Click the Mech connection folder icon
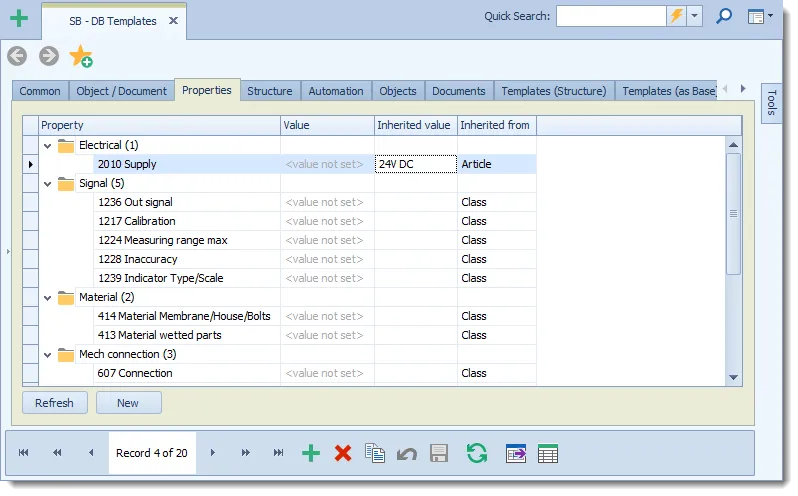The width and height of the screenshot is (798, 496). point(66,355)
